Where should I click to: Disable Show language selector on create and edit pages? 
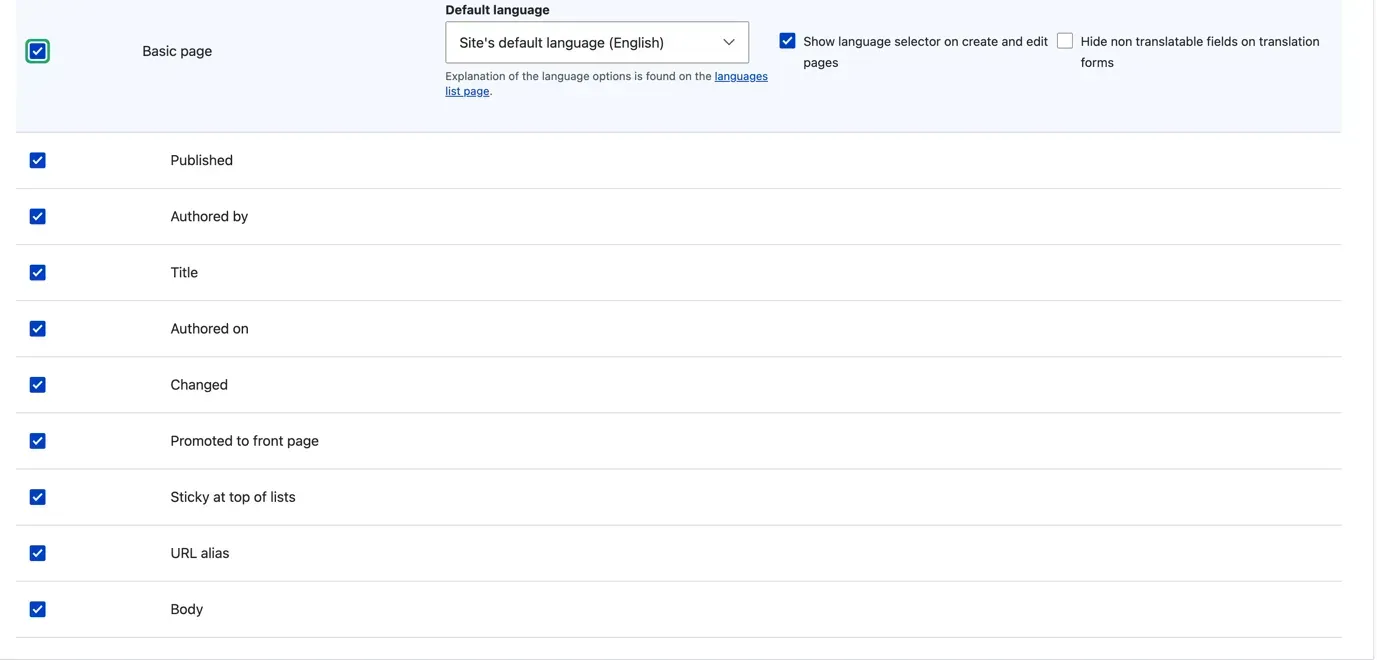(x=787, y=41)
